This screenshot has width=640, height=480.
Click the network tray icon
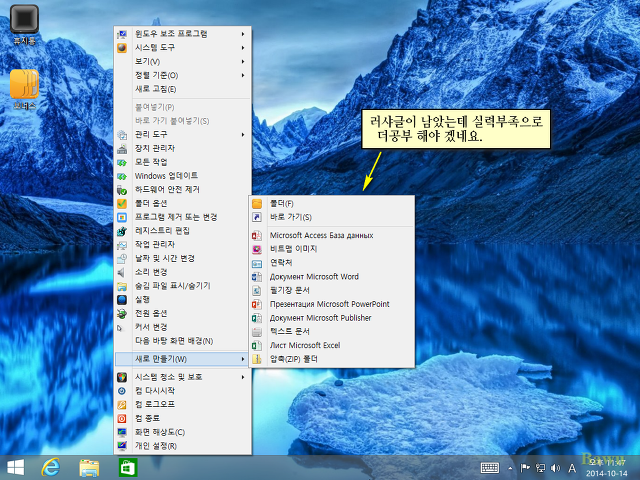click(x=541, y=468)
